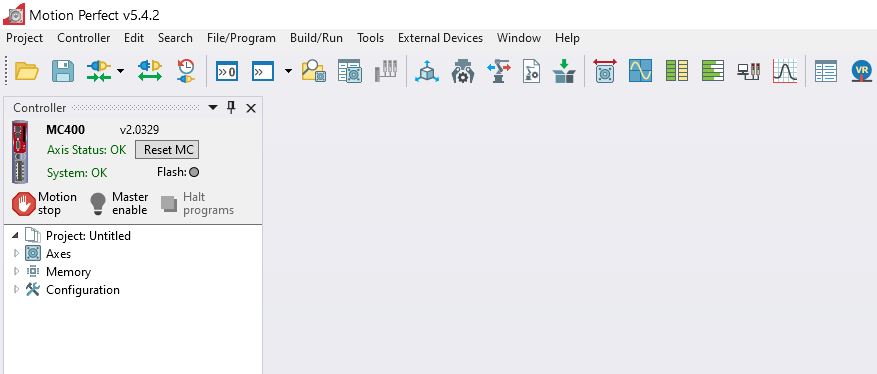The width and height of the screenshot is (877, 374).
Task: Save the project with floppy disk icon
Action: [63, 71]
